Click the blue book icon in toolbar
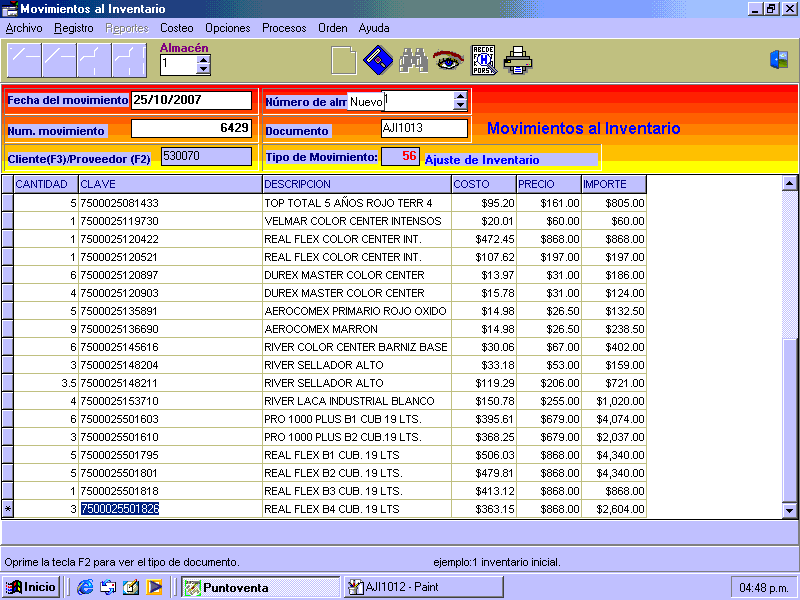 377,61
